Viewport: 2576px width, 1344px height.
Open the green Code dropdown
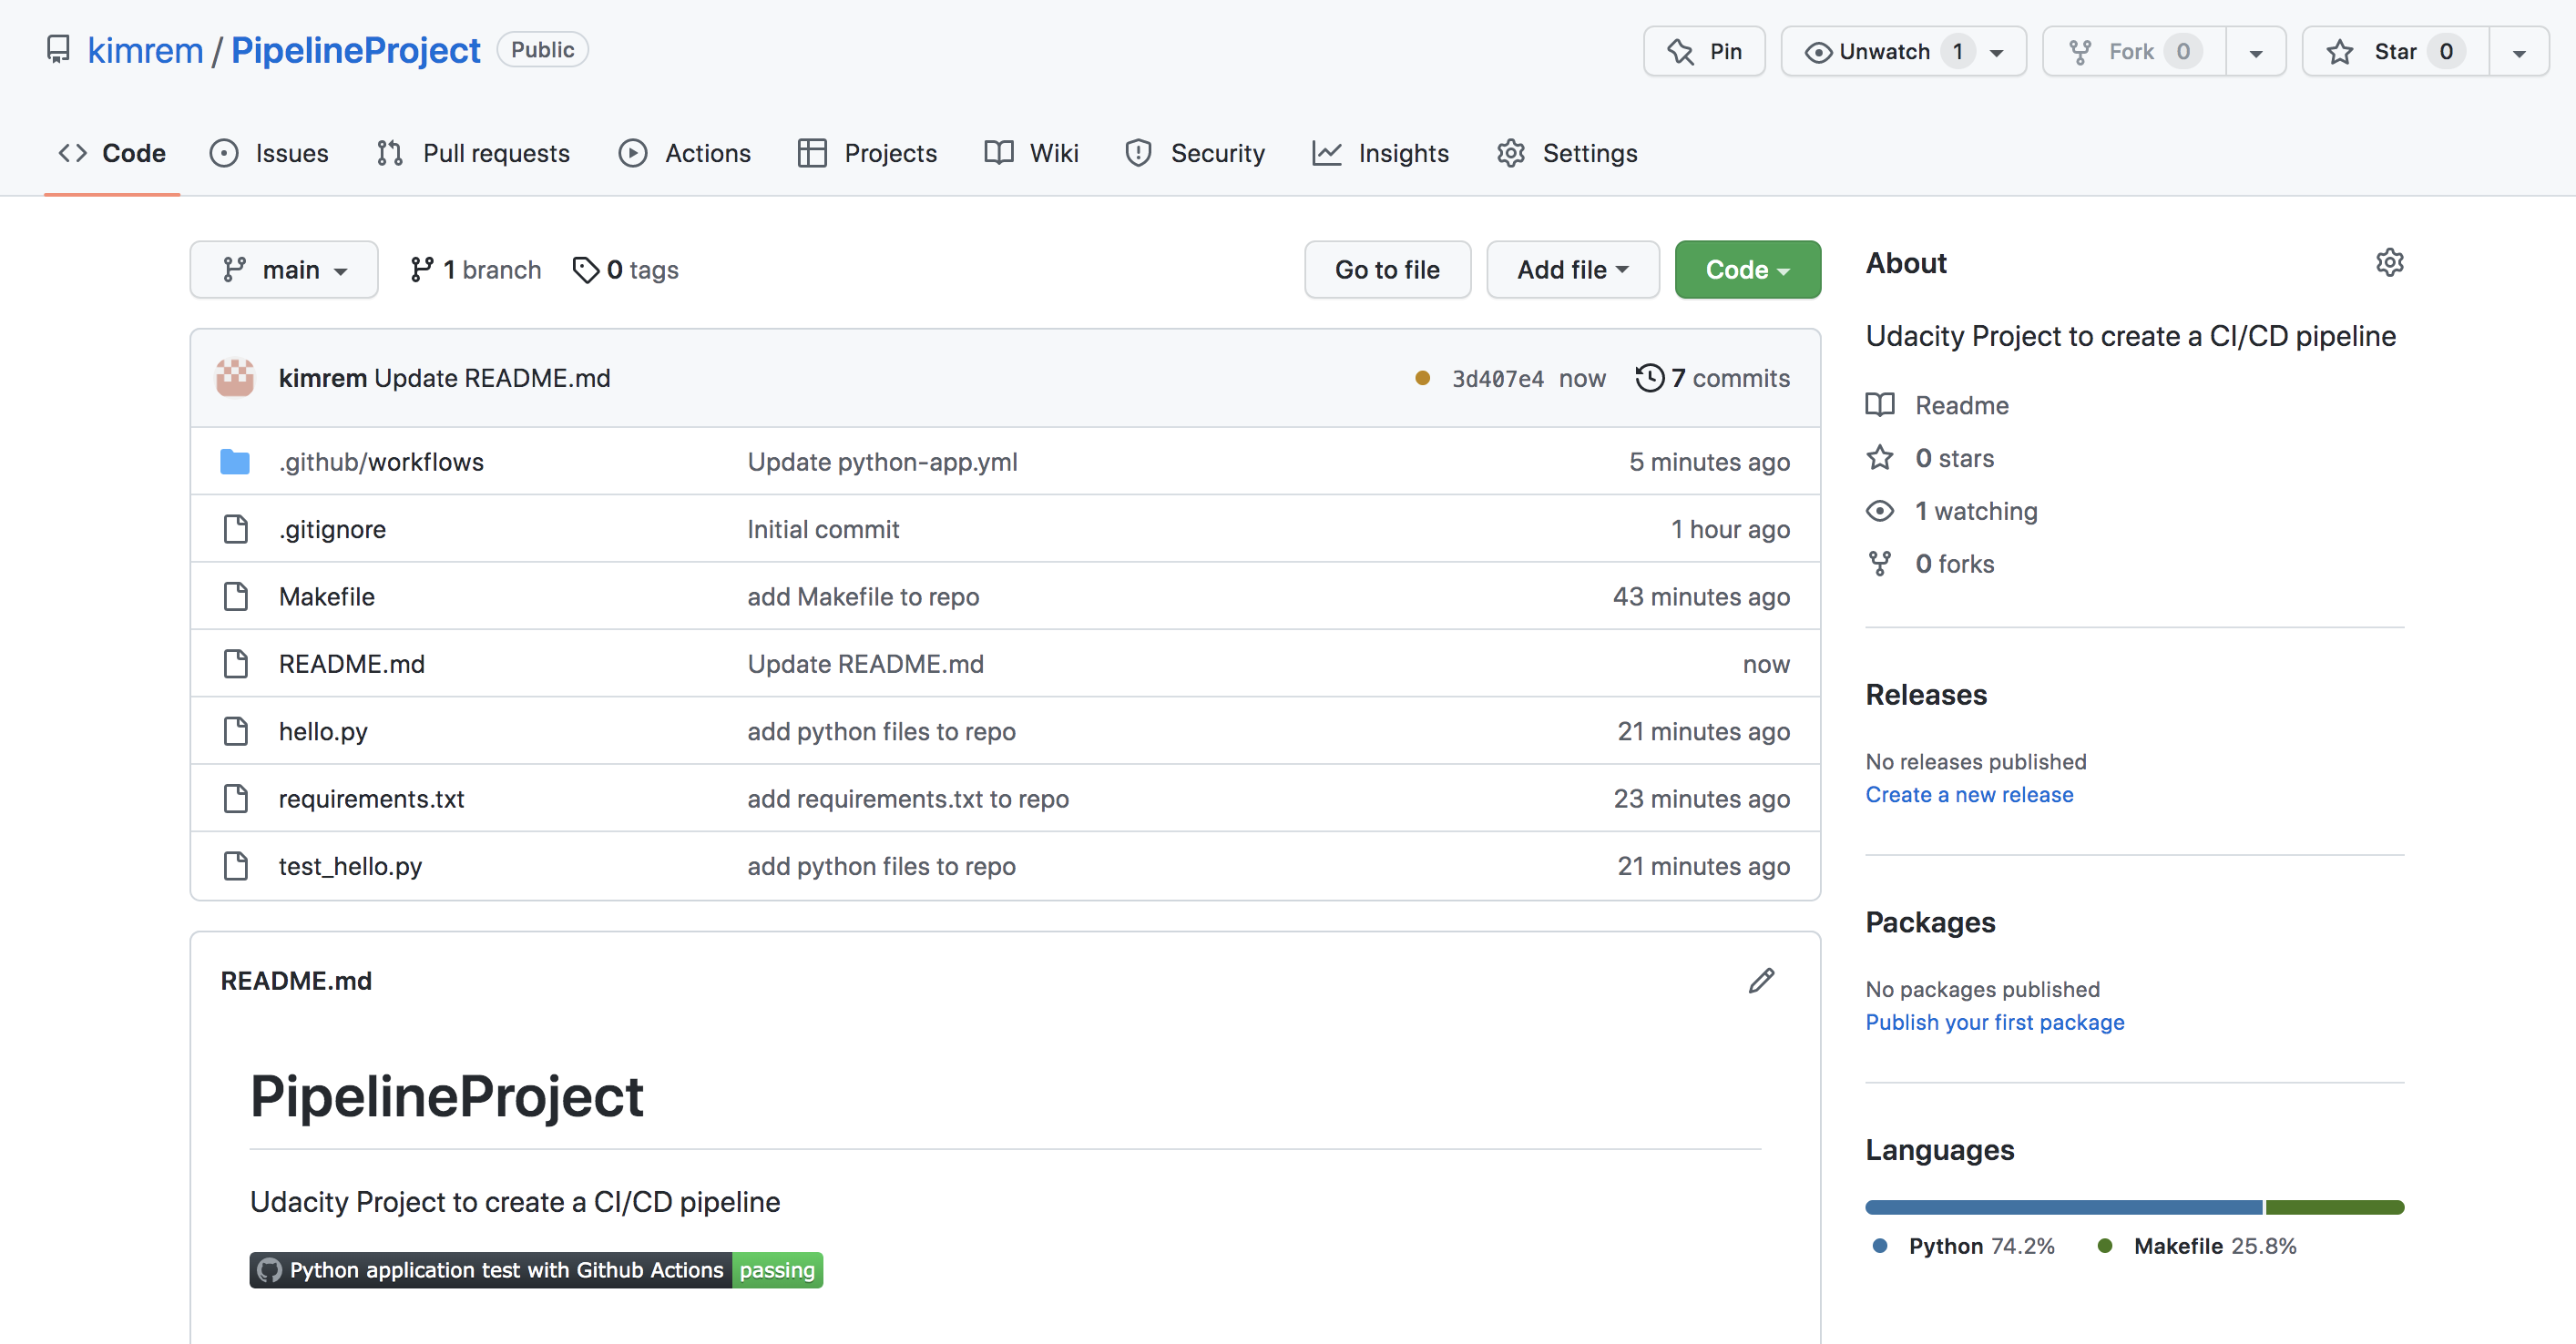coord(1747,270)
